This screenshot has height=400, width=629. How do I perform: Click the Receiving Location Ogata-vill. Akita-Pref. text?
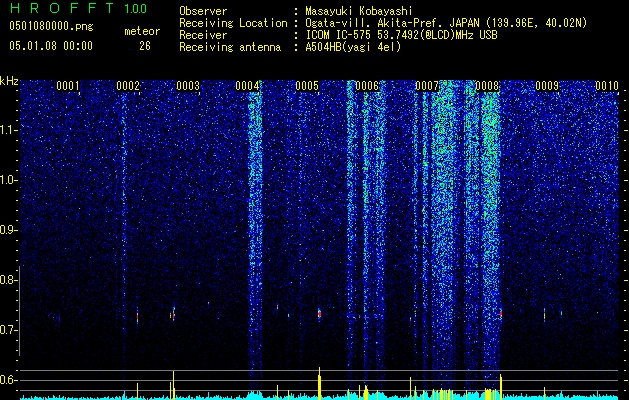[x=446, y=23]
